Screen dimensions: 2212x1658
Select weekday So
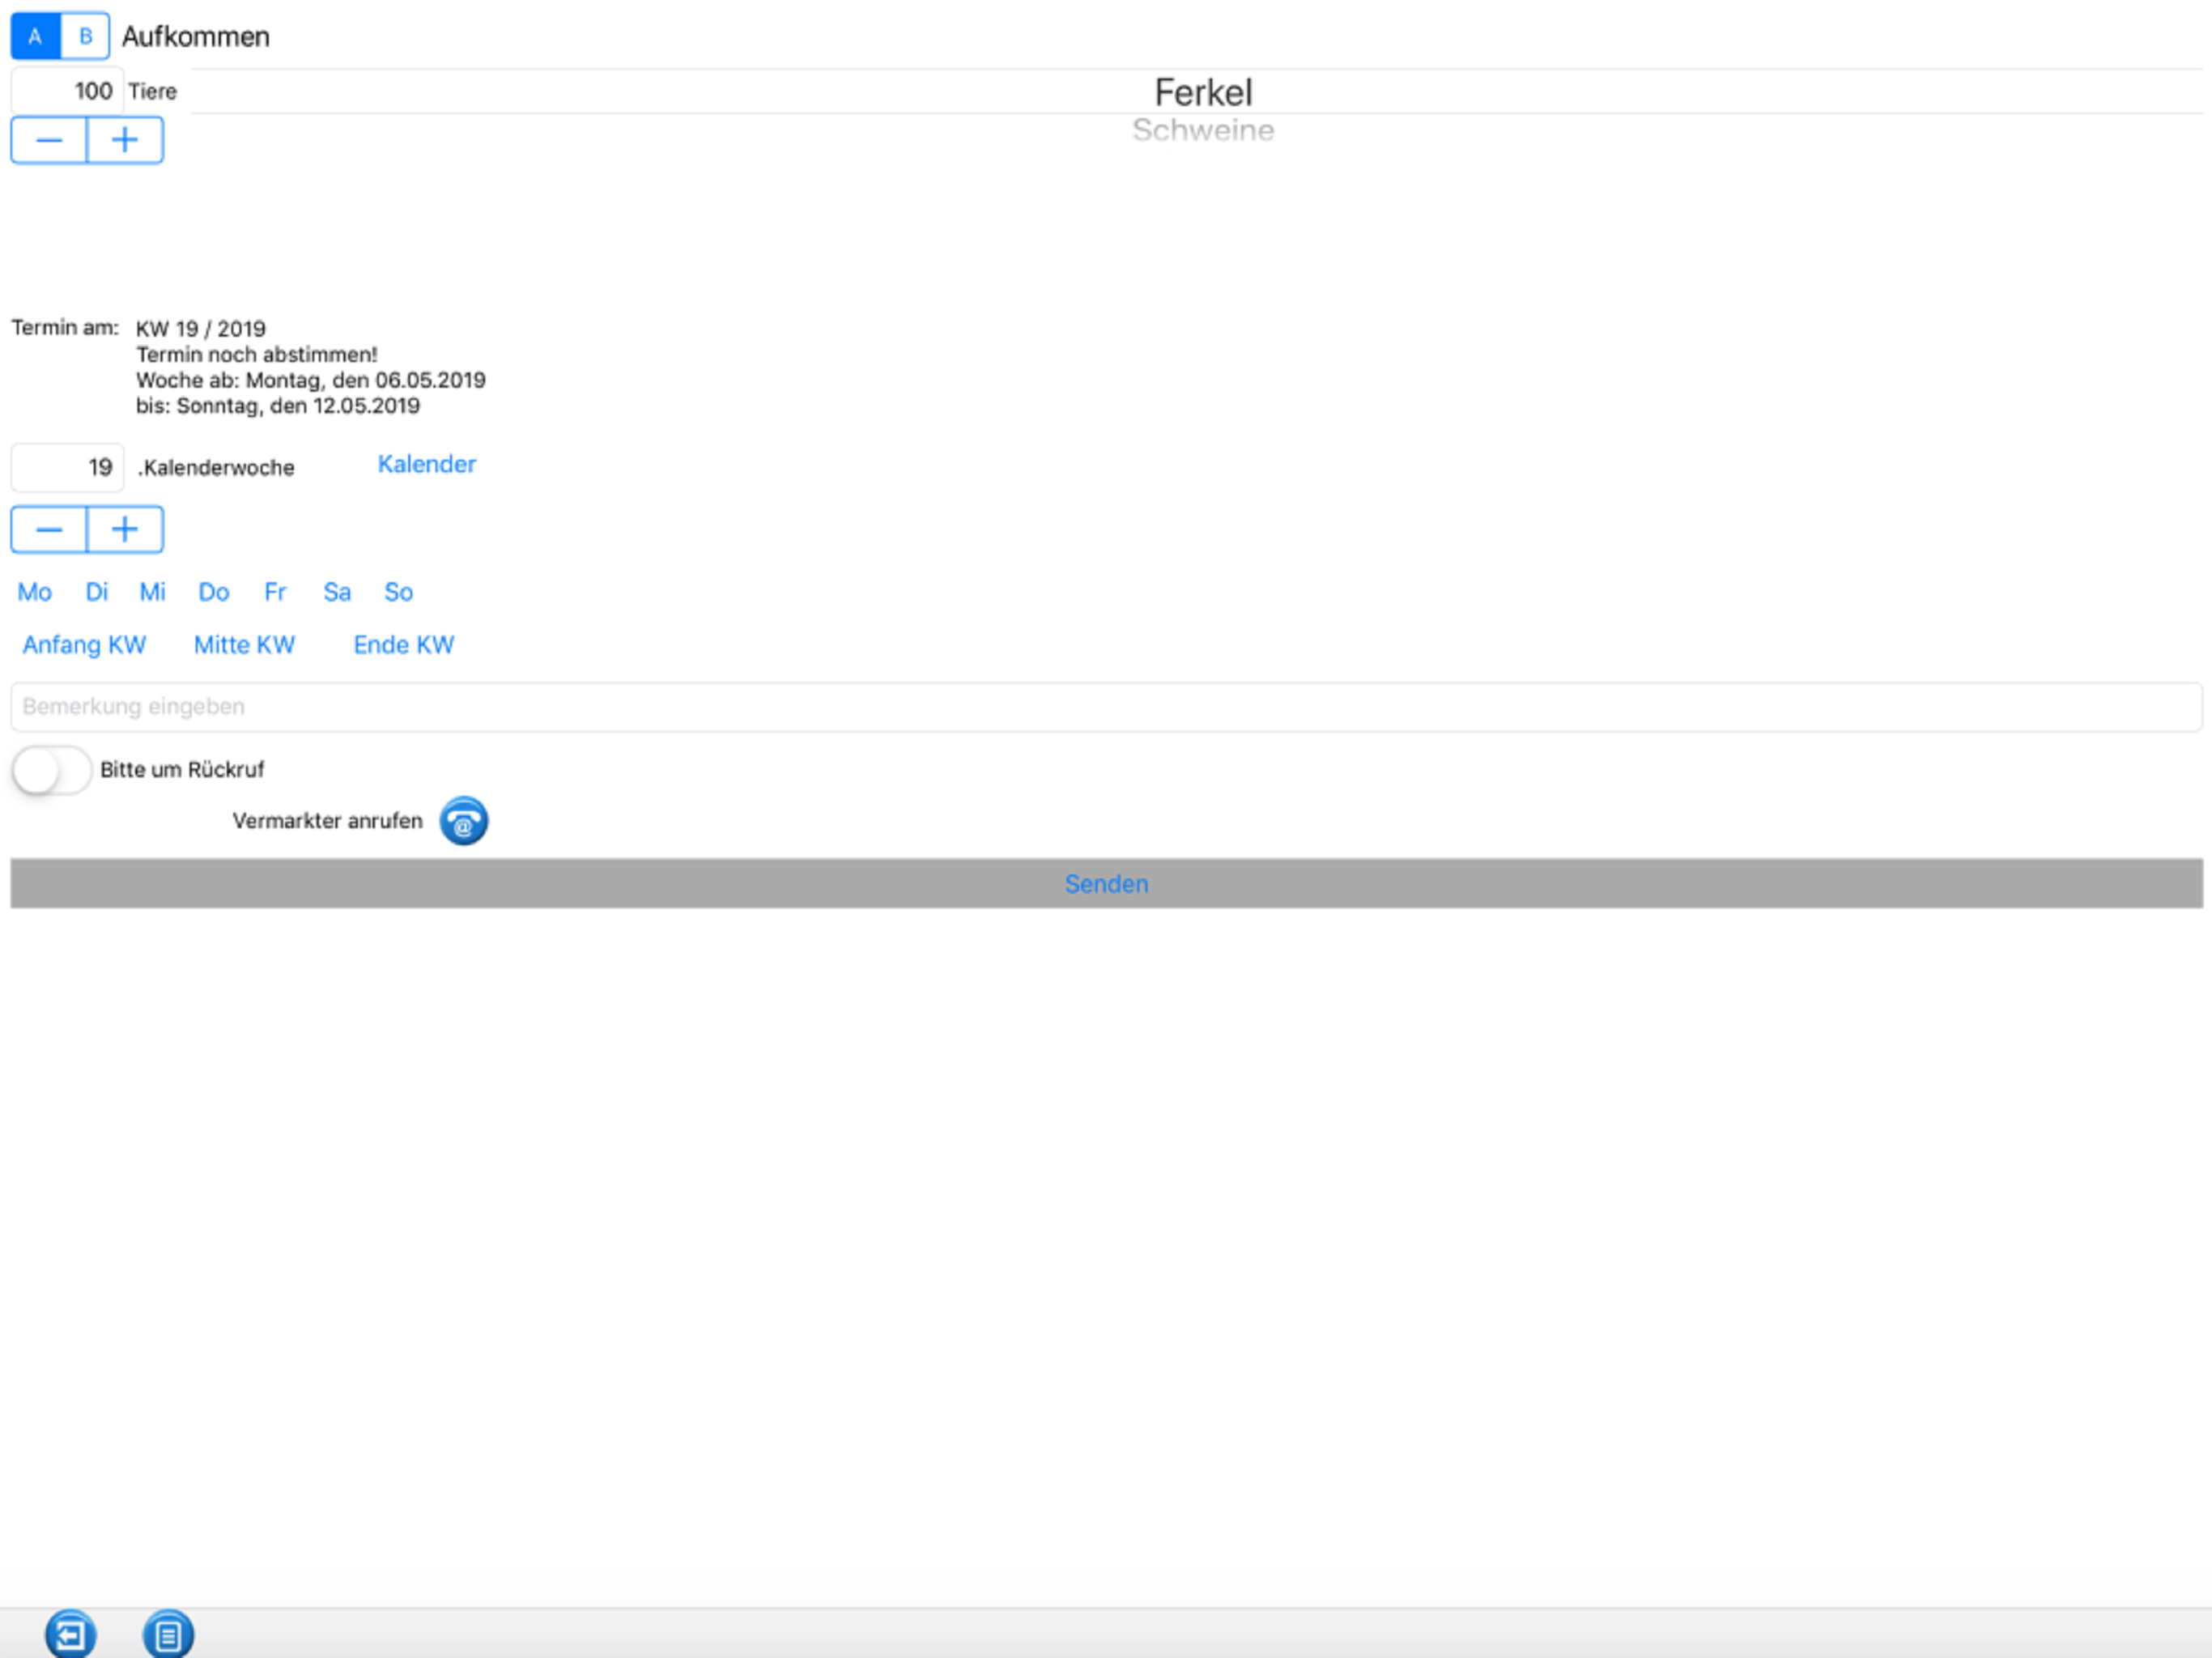(x=399, y=592)
